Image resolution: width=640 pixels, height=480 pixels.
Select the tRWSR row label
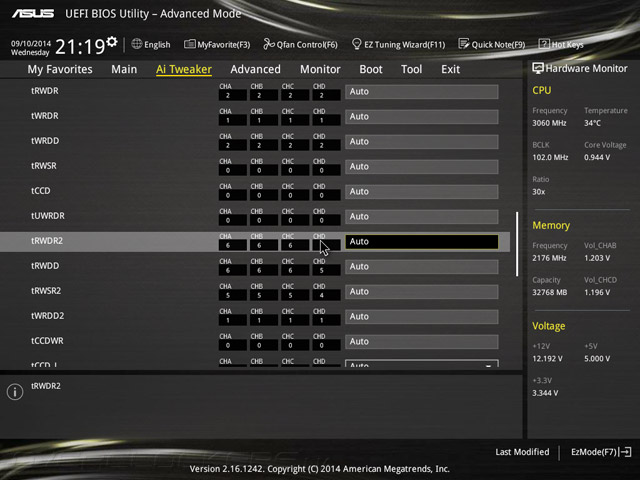44,166
